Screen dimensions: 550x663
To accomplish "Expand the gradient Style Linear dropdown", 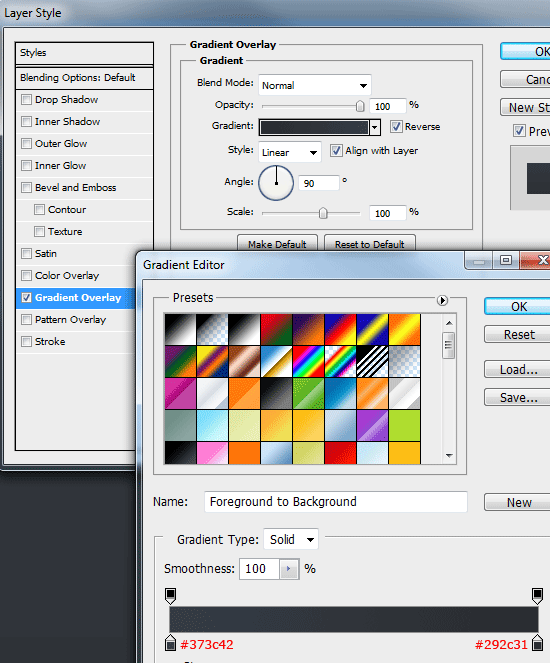I will [x=290, y=152].
